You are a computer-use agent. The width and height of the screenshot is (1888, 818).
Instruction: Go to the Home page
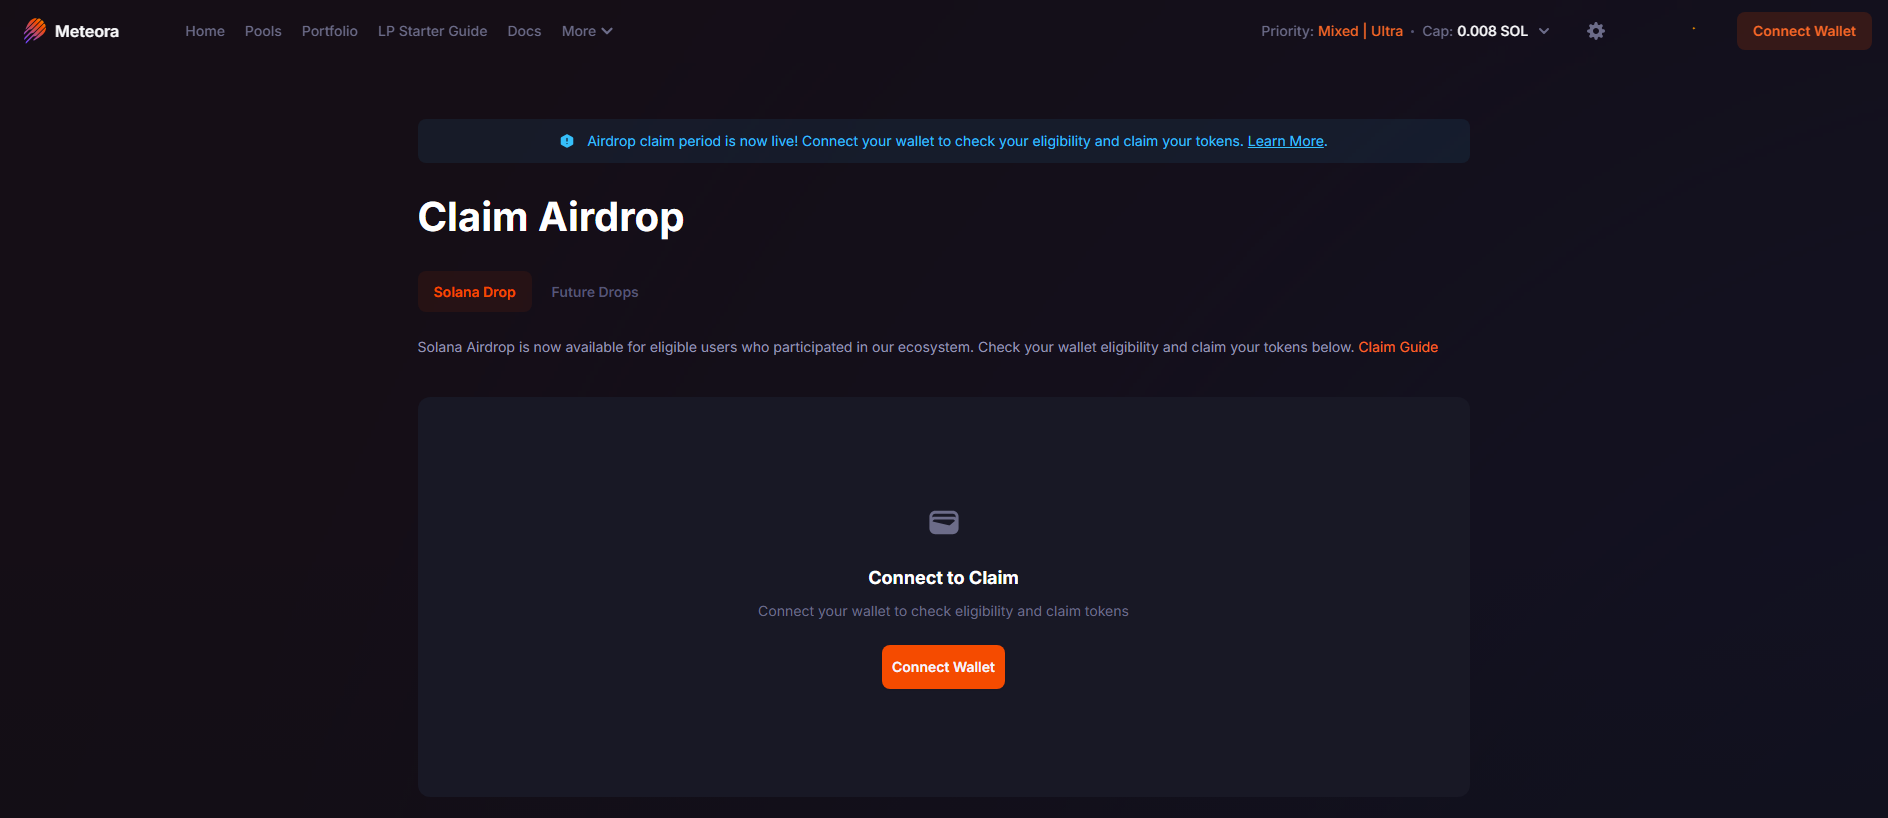[x=205, y=31]
